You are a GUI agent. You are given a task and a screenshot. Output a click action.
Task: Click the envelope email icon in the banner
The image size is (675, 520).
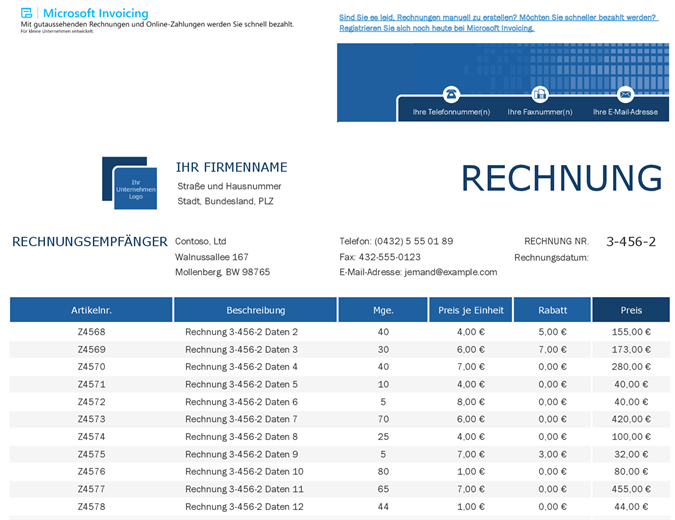[625, 94]
